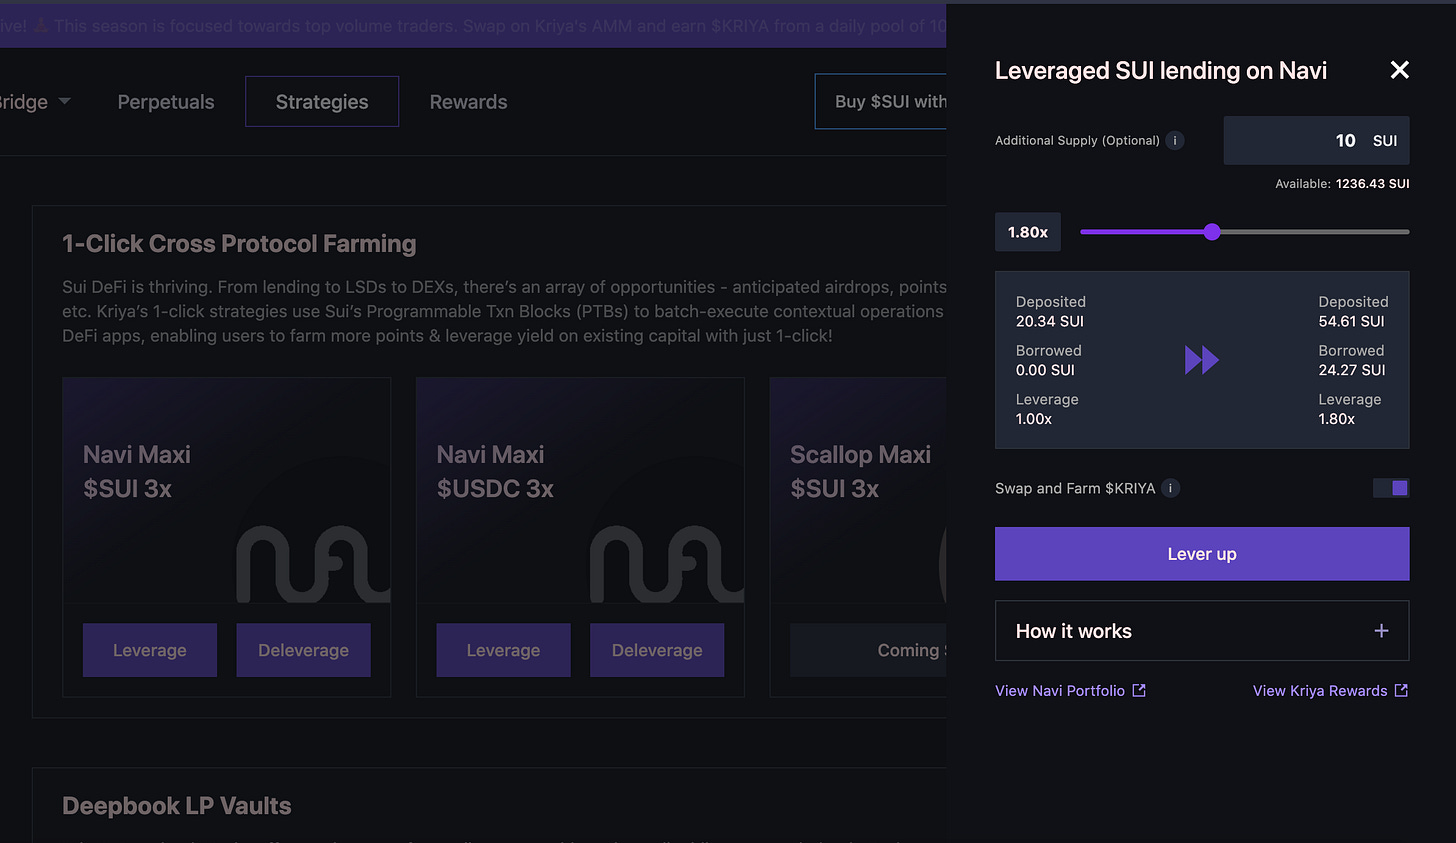Expand the How it works section
This screenshot has height=843, width=1456.
[x=1202, y=631]
